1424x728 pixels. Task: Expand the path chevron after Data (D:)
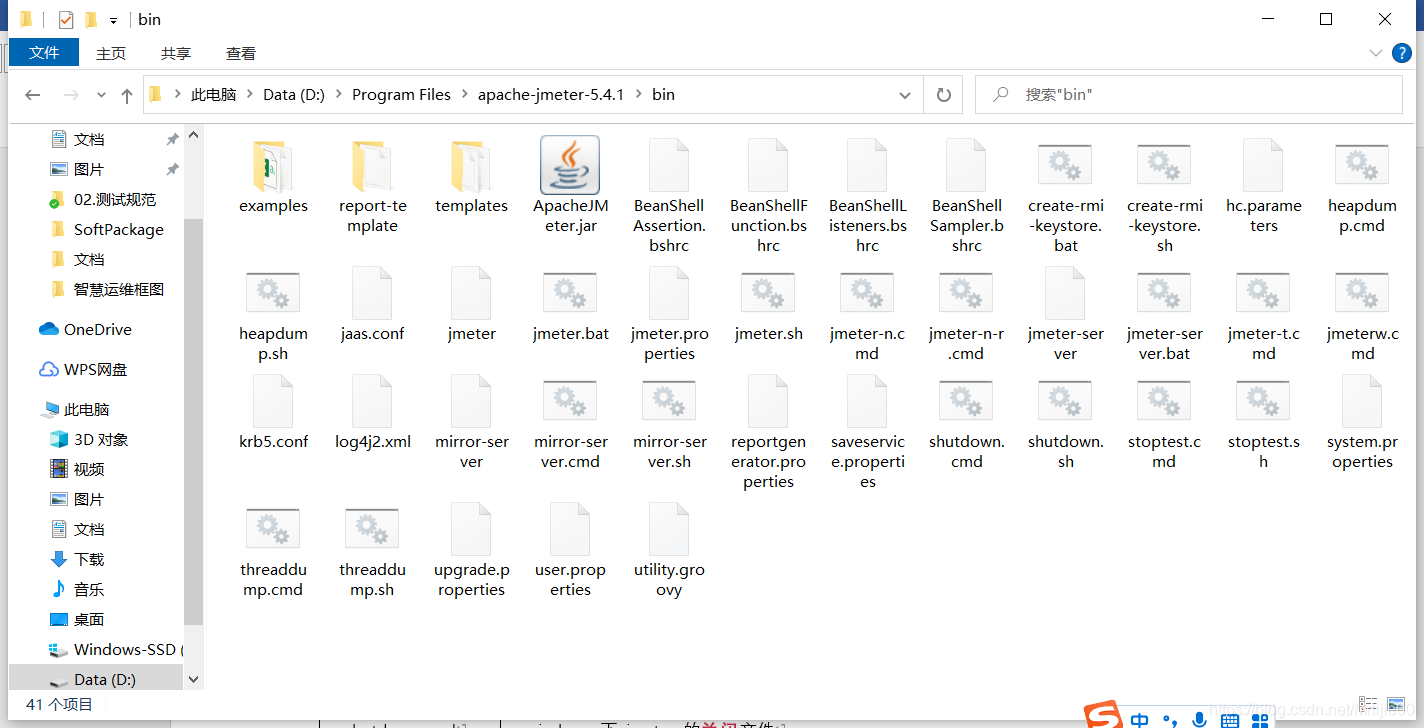[338, 95]
